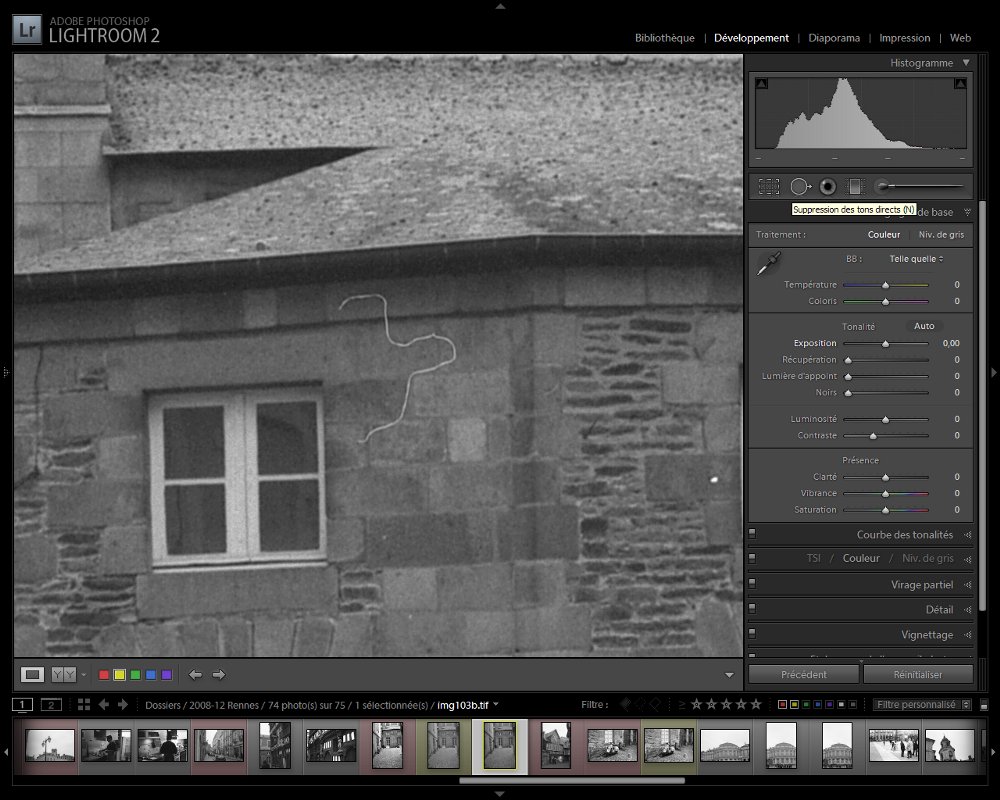The width and height of the screenshot is (1000, 800).
Task: Toggle filters on/off switch
Action: click(984, 705)
